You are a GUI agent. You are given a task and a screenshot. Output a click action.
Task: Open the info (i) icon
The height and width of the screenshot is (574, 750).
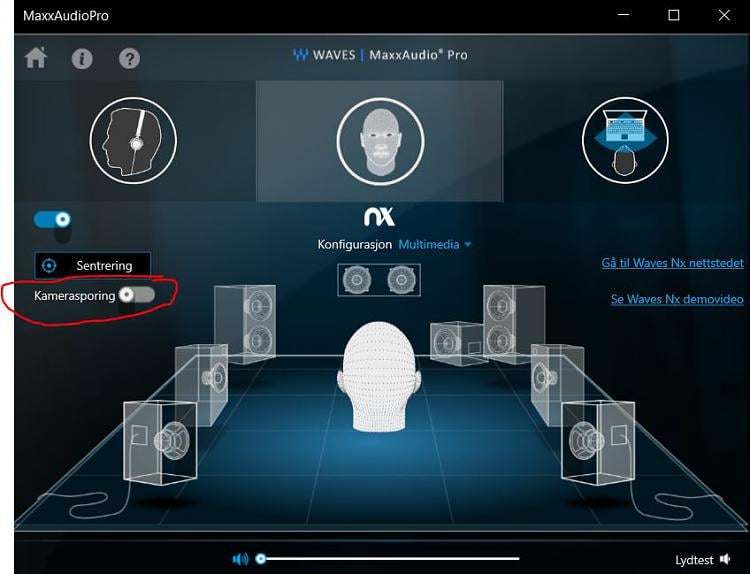point(82,59)
